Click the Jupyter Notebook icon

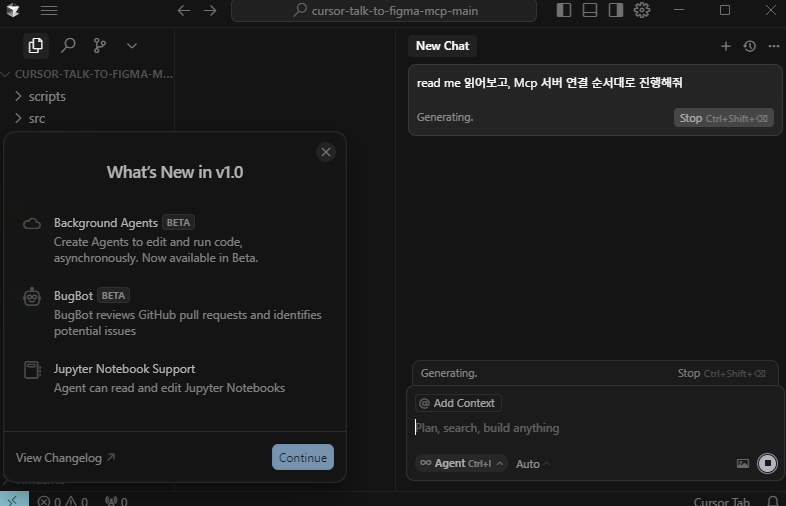coord(33,370)
